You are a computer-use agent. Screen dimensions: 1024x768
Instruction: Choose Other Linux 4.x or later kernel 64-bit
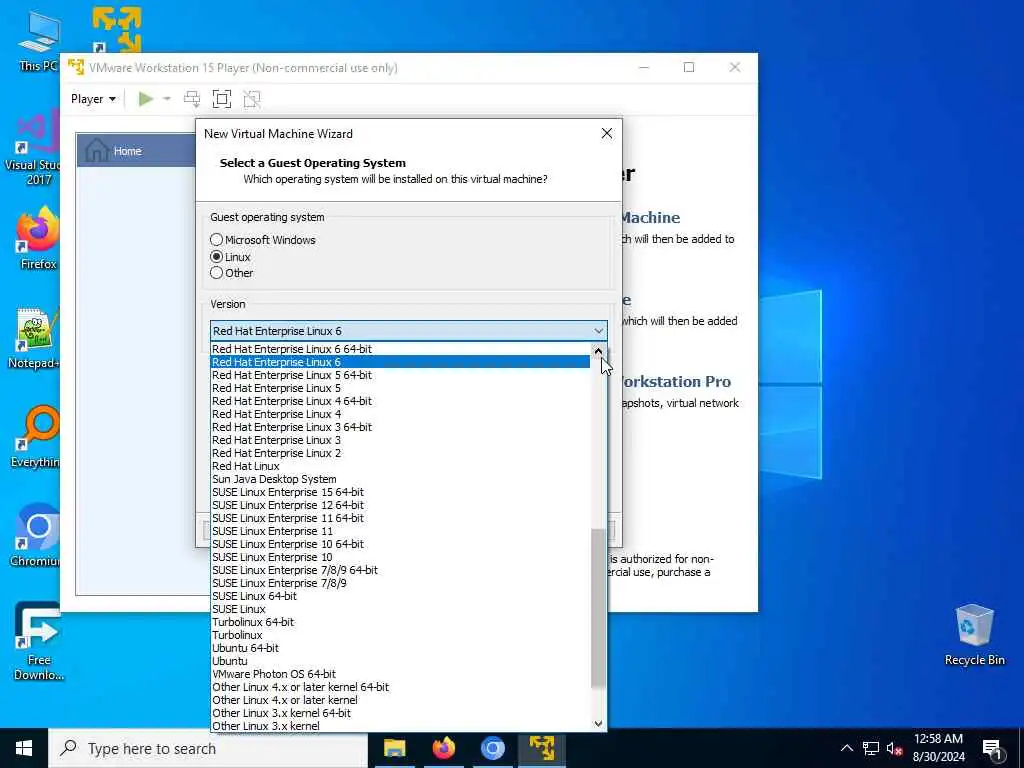point(401,687)
